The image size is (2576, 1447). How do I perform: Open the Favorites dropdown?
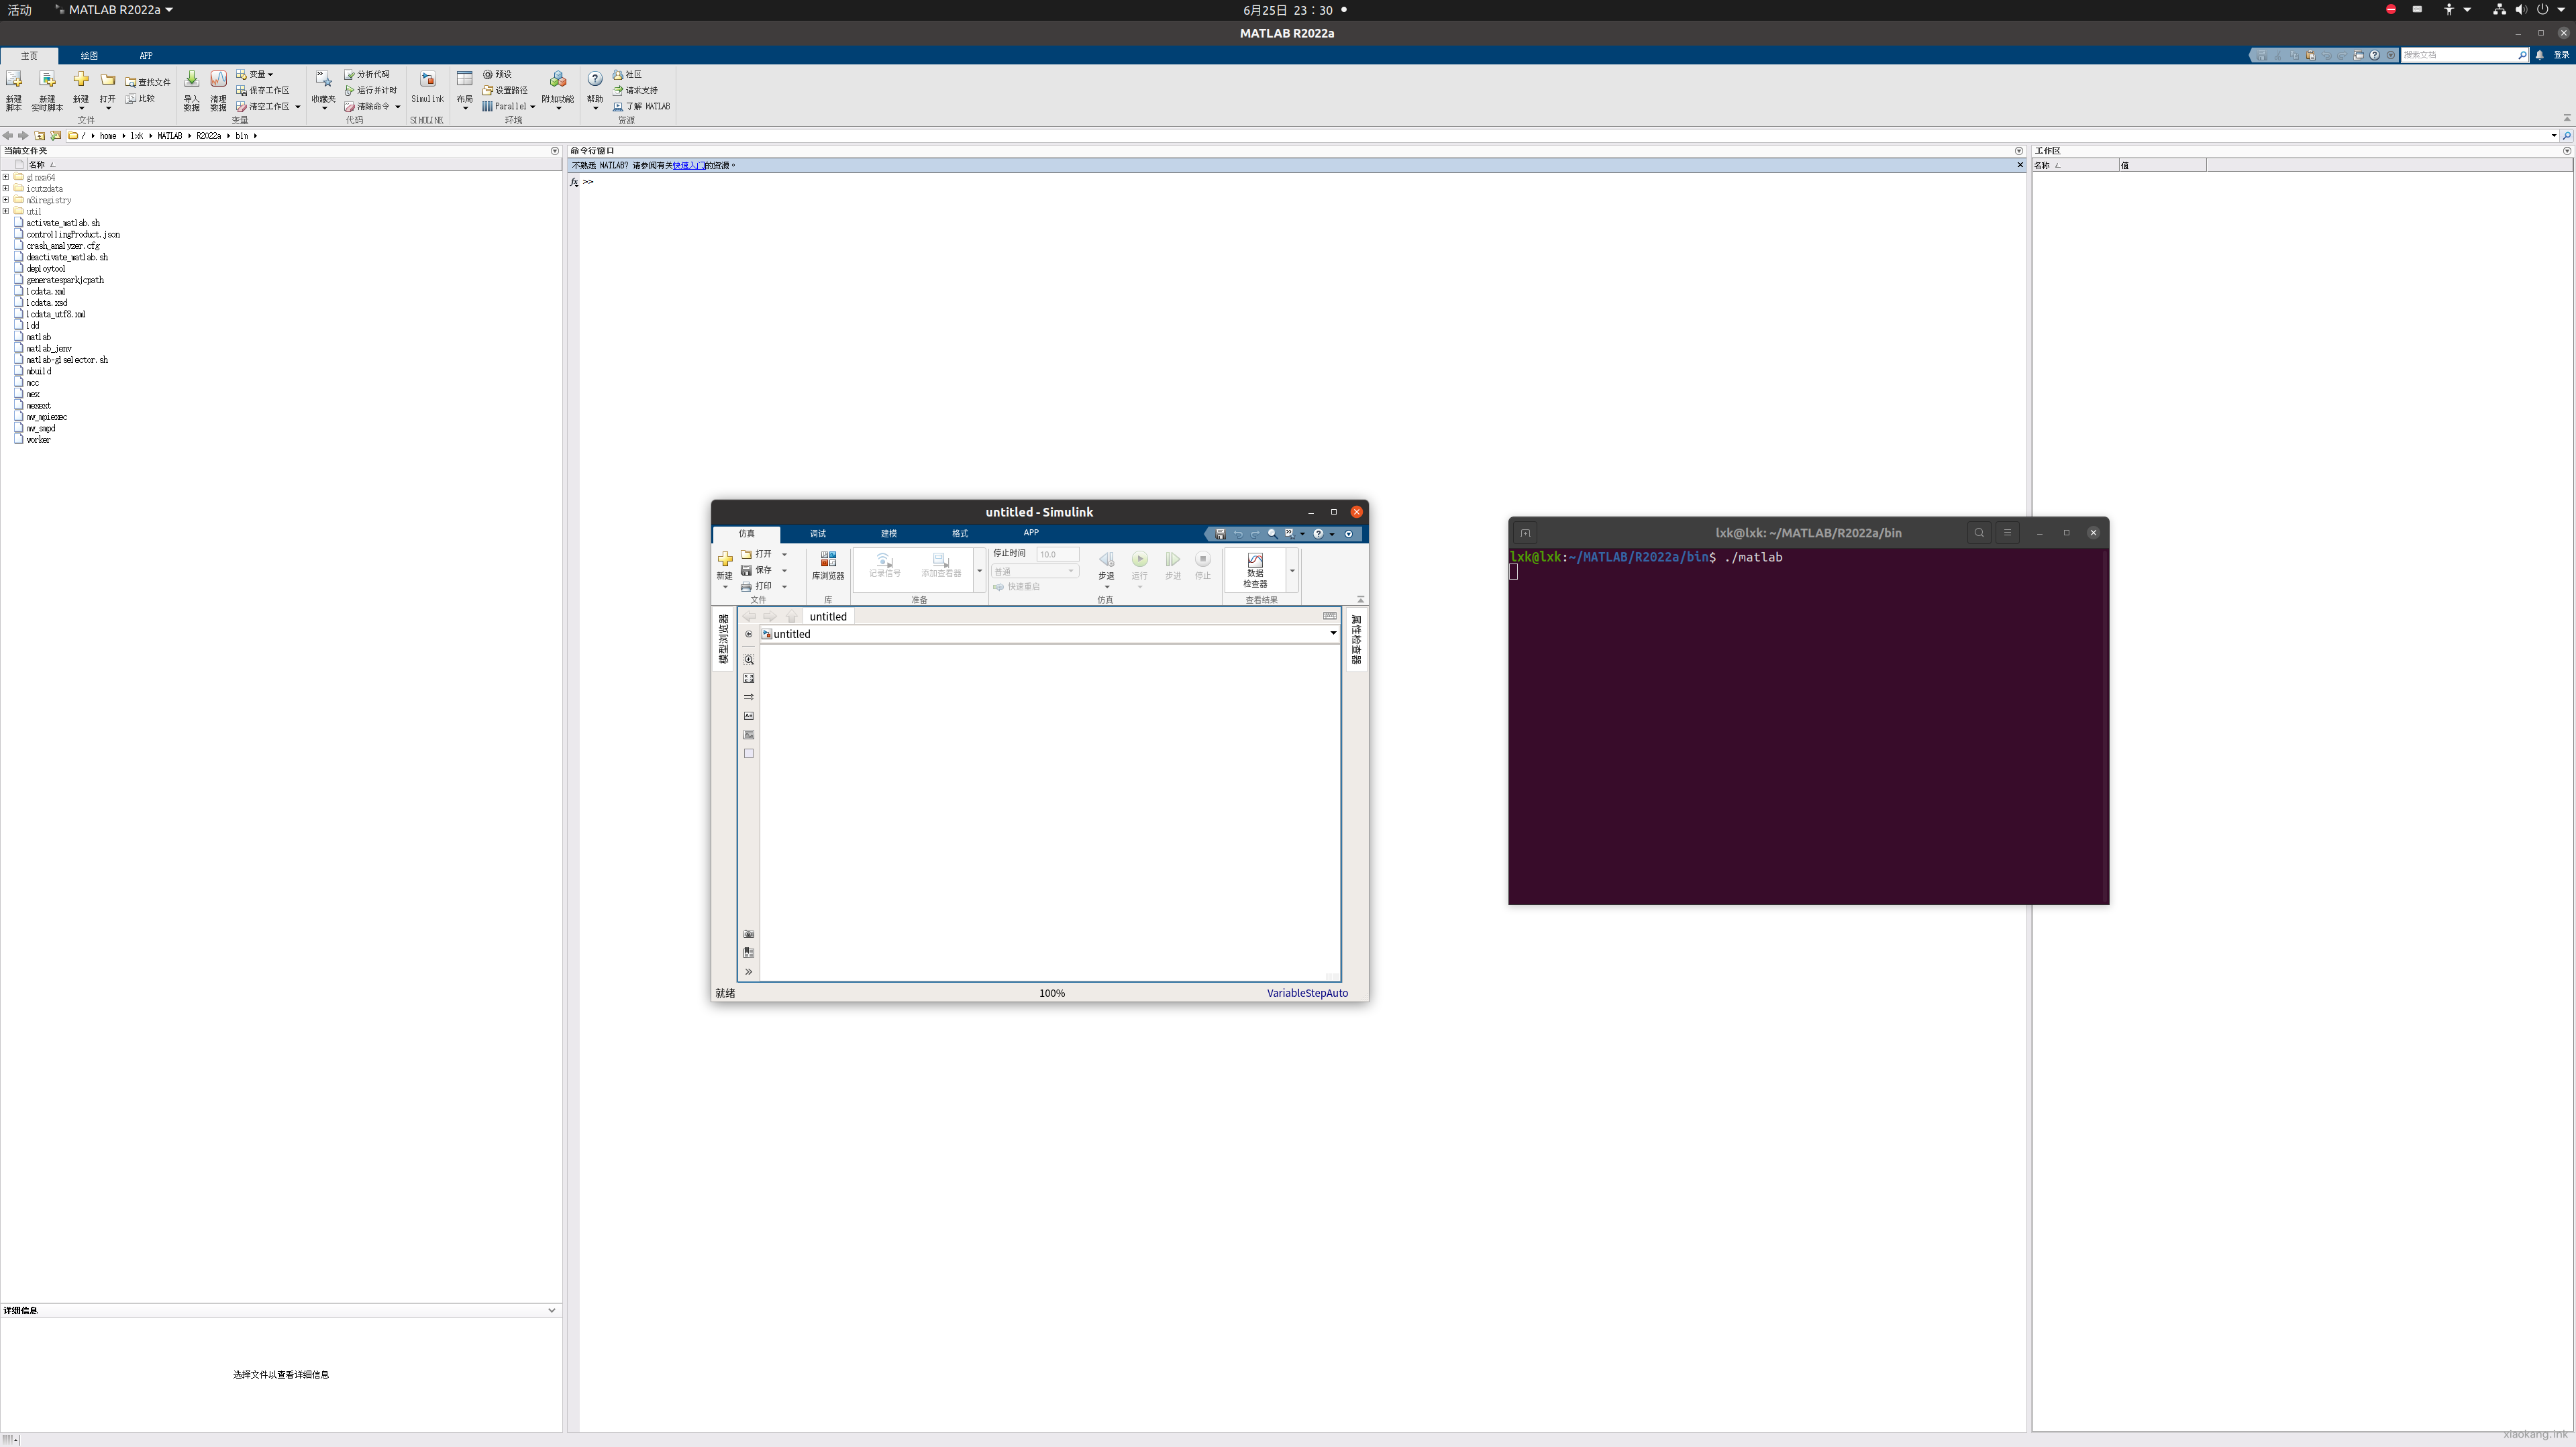click(323, 90)
